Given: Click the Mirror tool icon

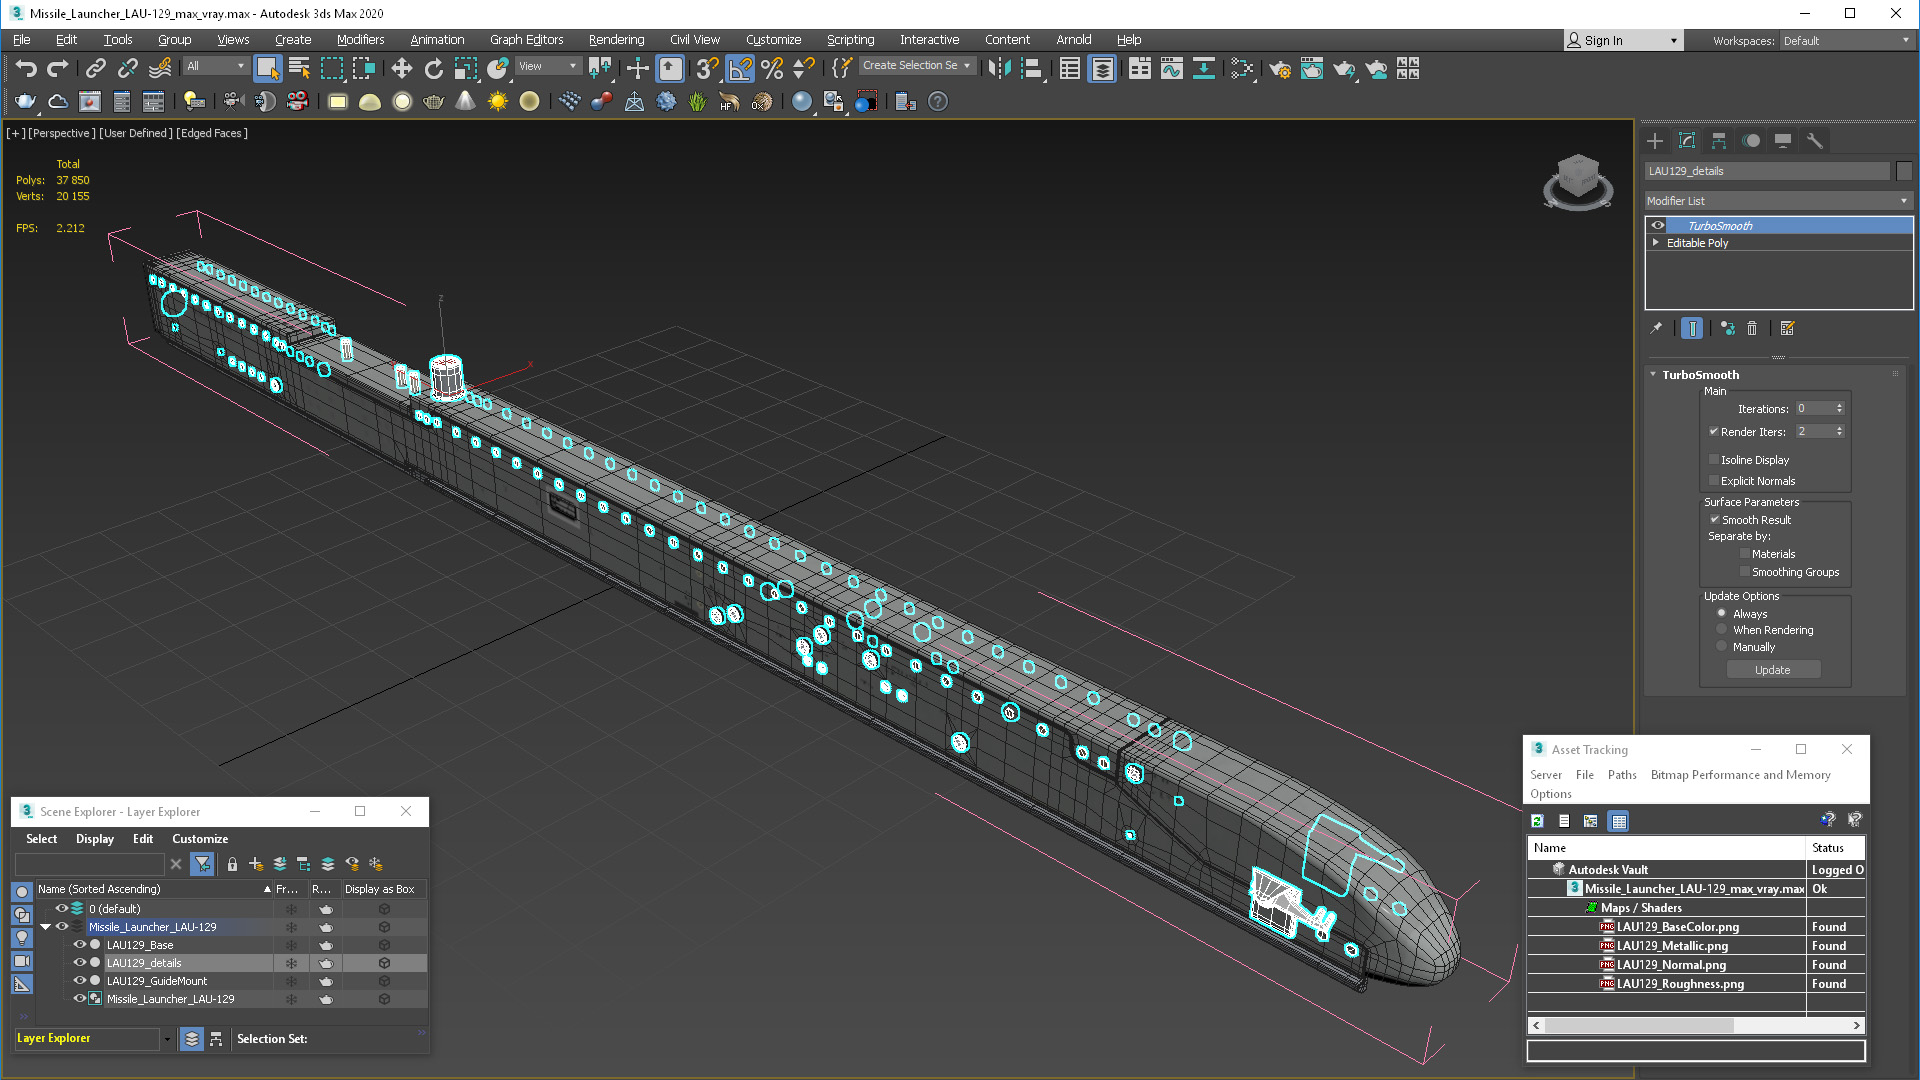Looking at the screenshot, I should (999, 68).
